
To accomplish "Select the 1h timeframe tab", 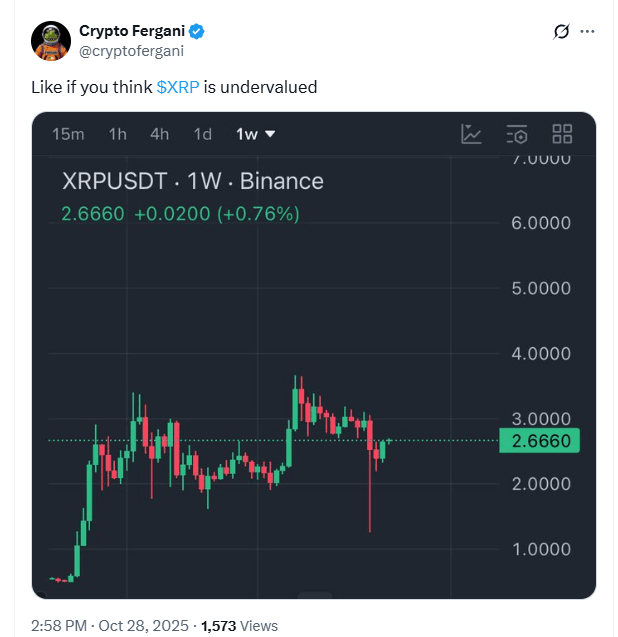I will (x=117, y=134).
